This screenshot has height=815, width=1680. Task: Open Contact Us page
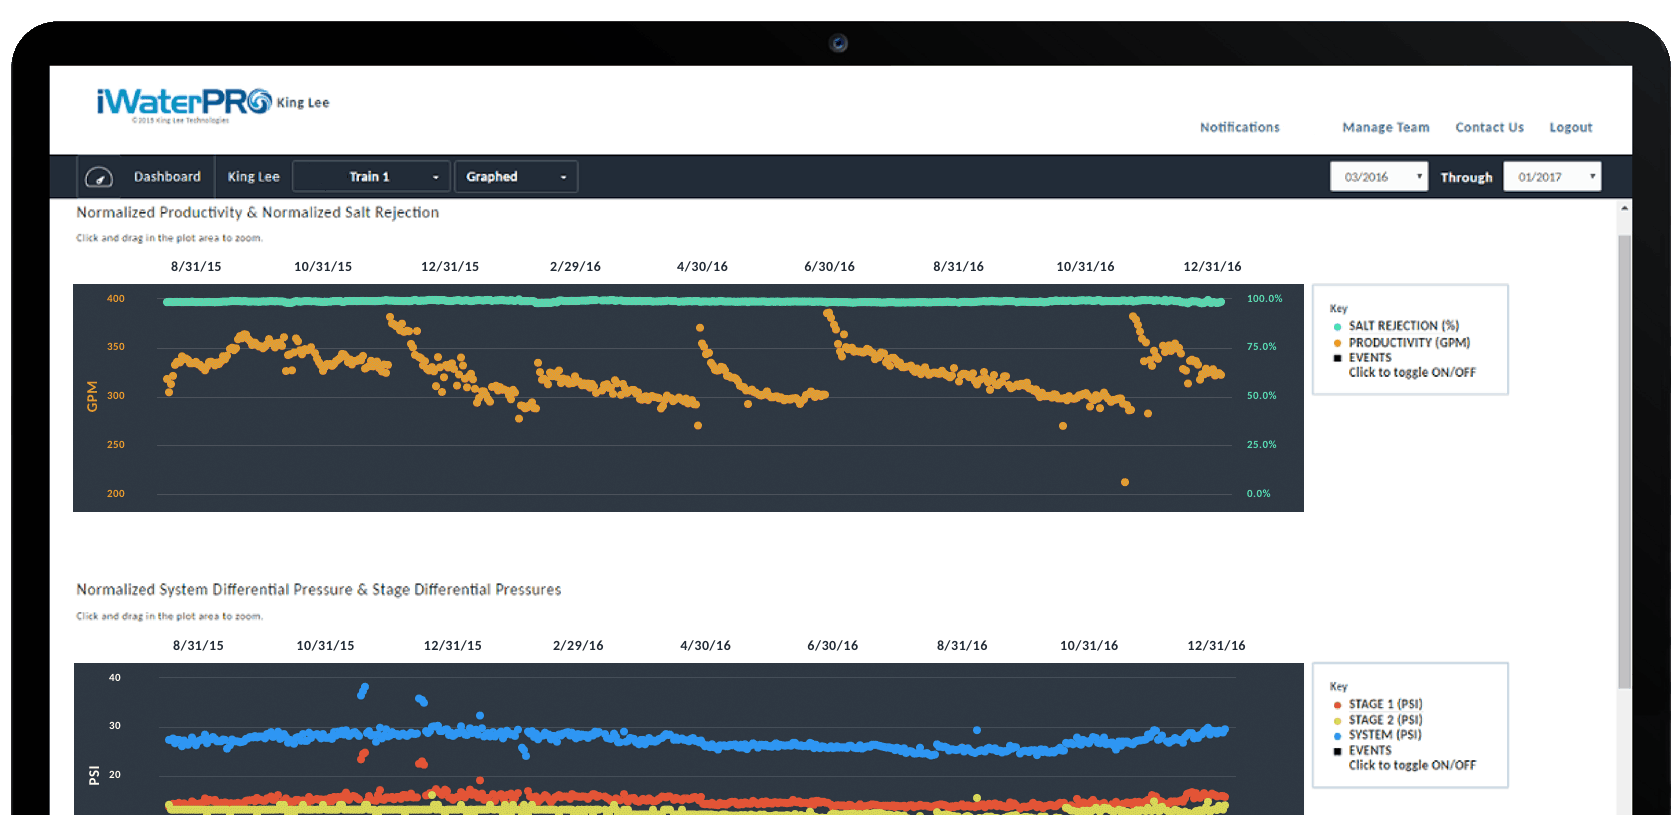[x=1490, y=127]
